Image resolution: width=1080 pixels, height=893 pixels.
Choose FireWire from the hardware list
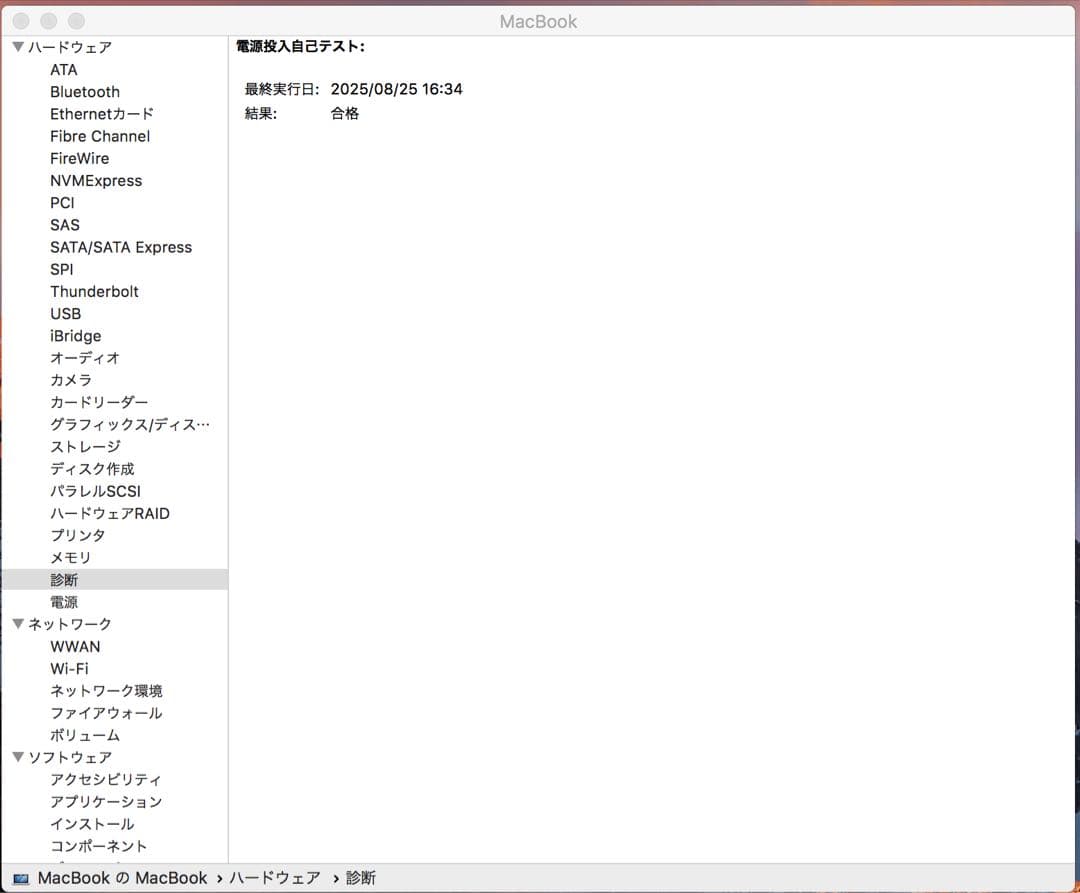pos(79,158)
